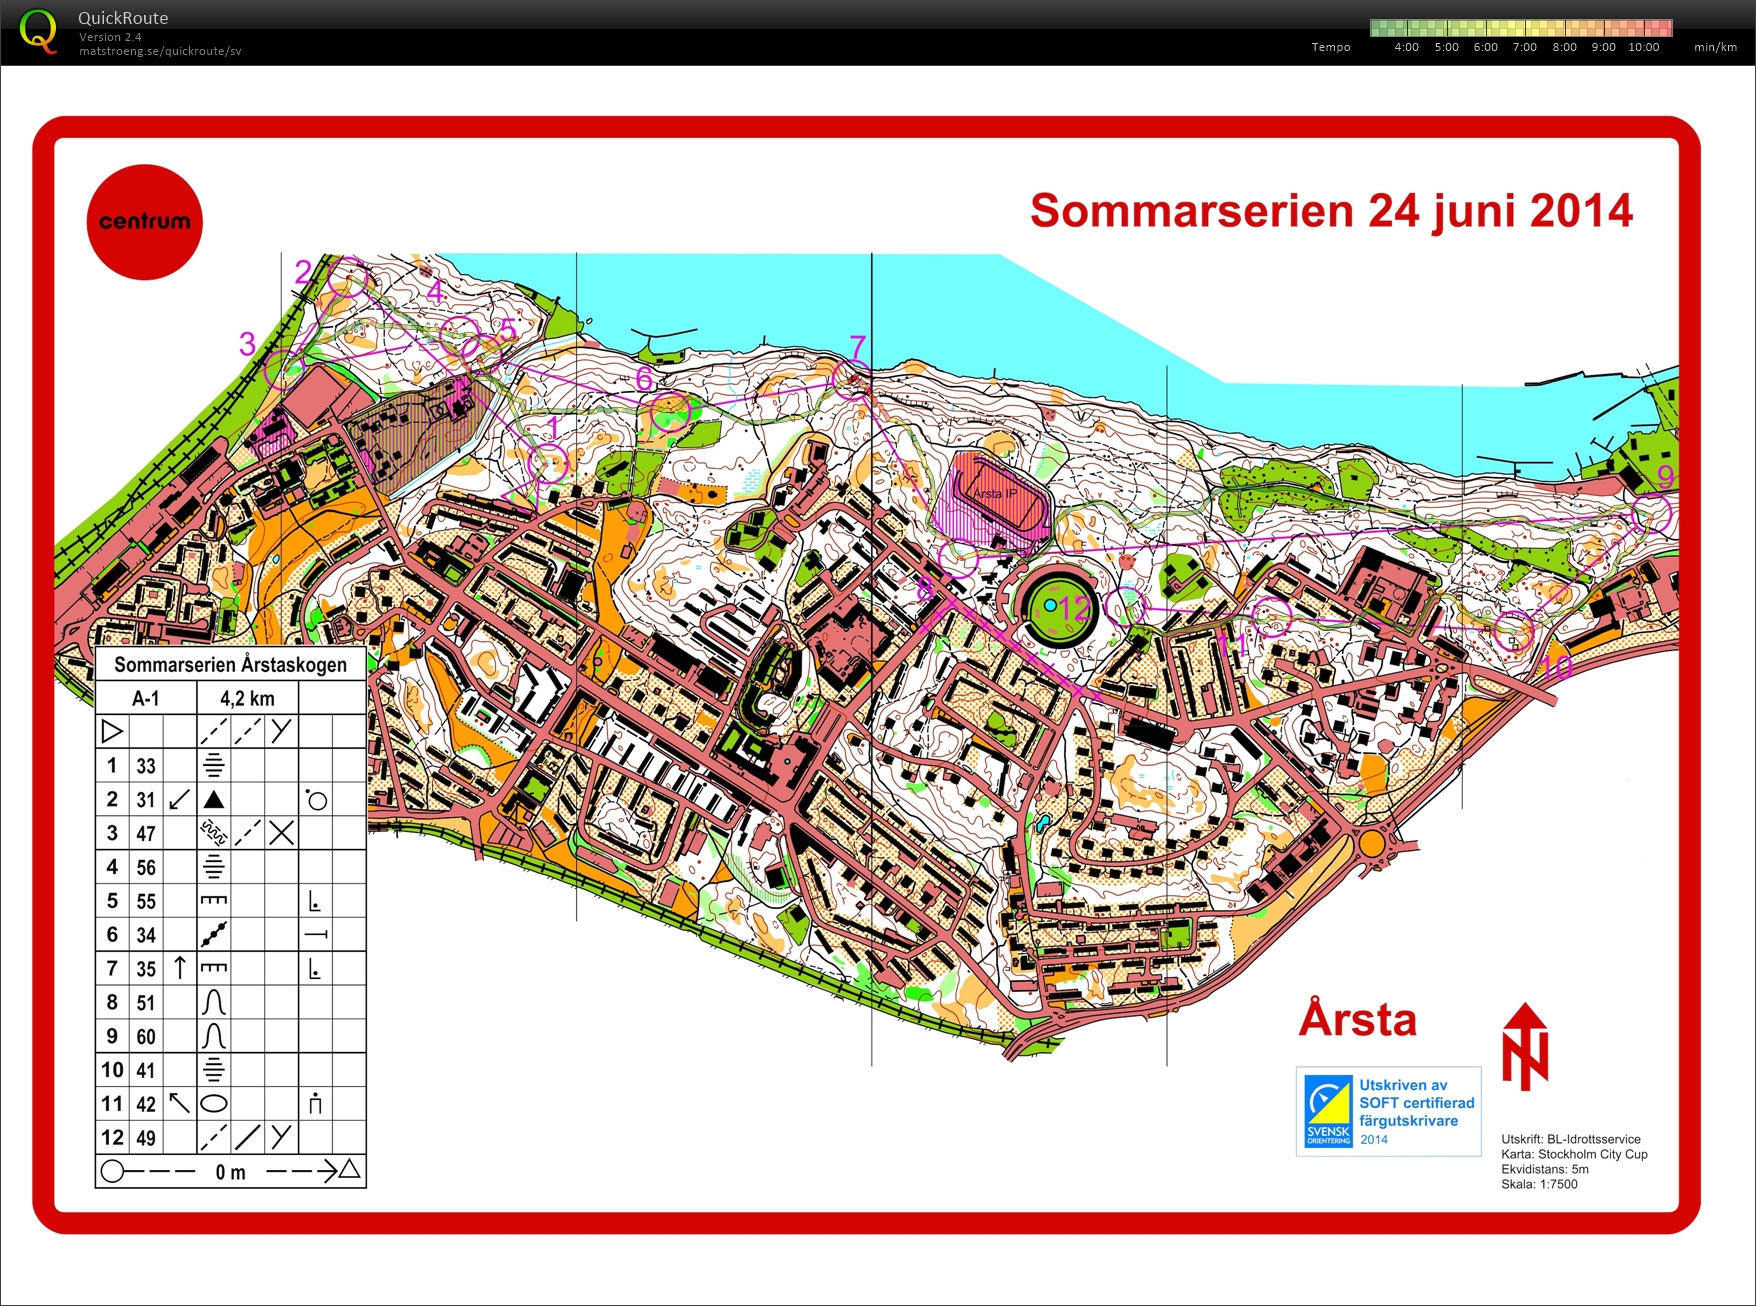Click the northwest arrow symbol in row 11
The height and width of the screenshot is (1306, 1756).
click(180, 1103)
